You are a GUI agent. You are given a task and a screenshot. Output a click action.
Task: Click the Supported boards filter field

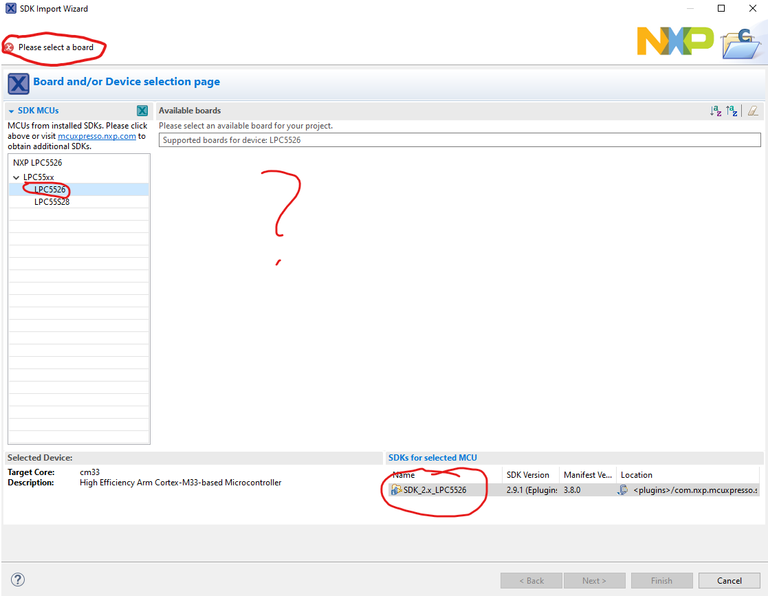[x=459, y=140]
